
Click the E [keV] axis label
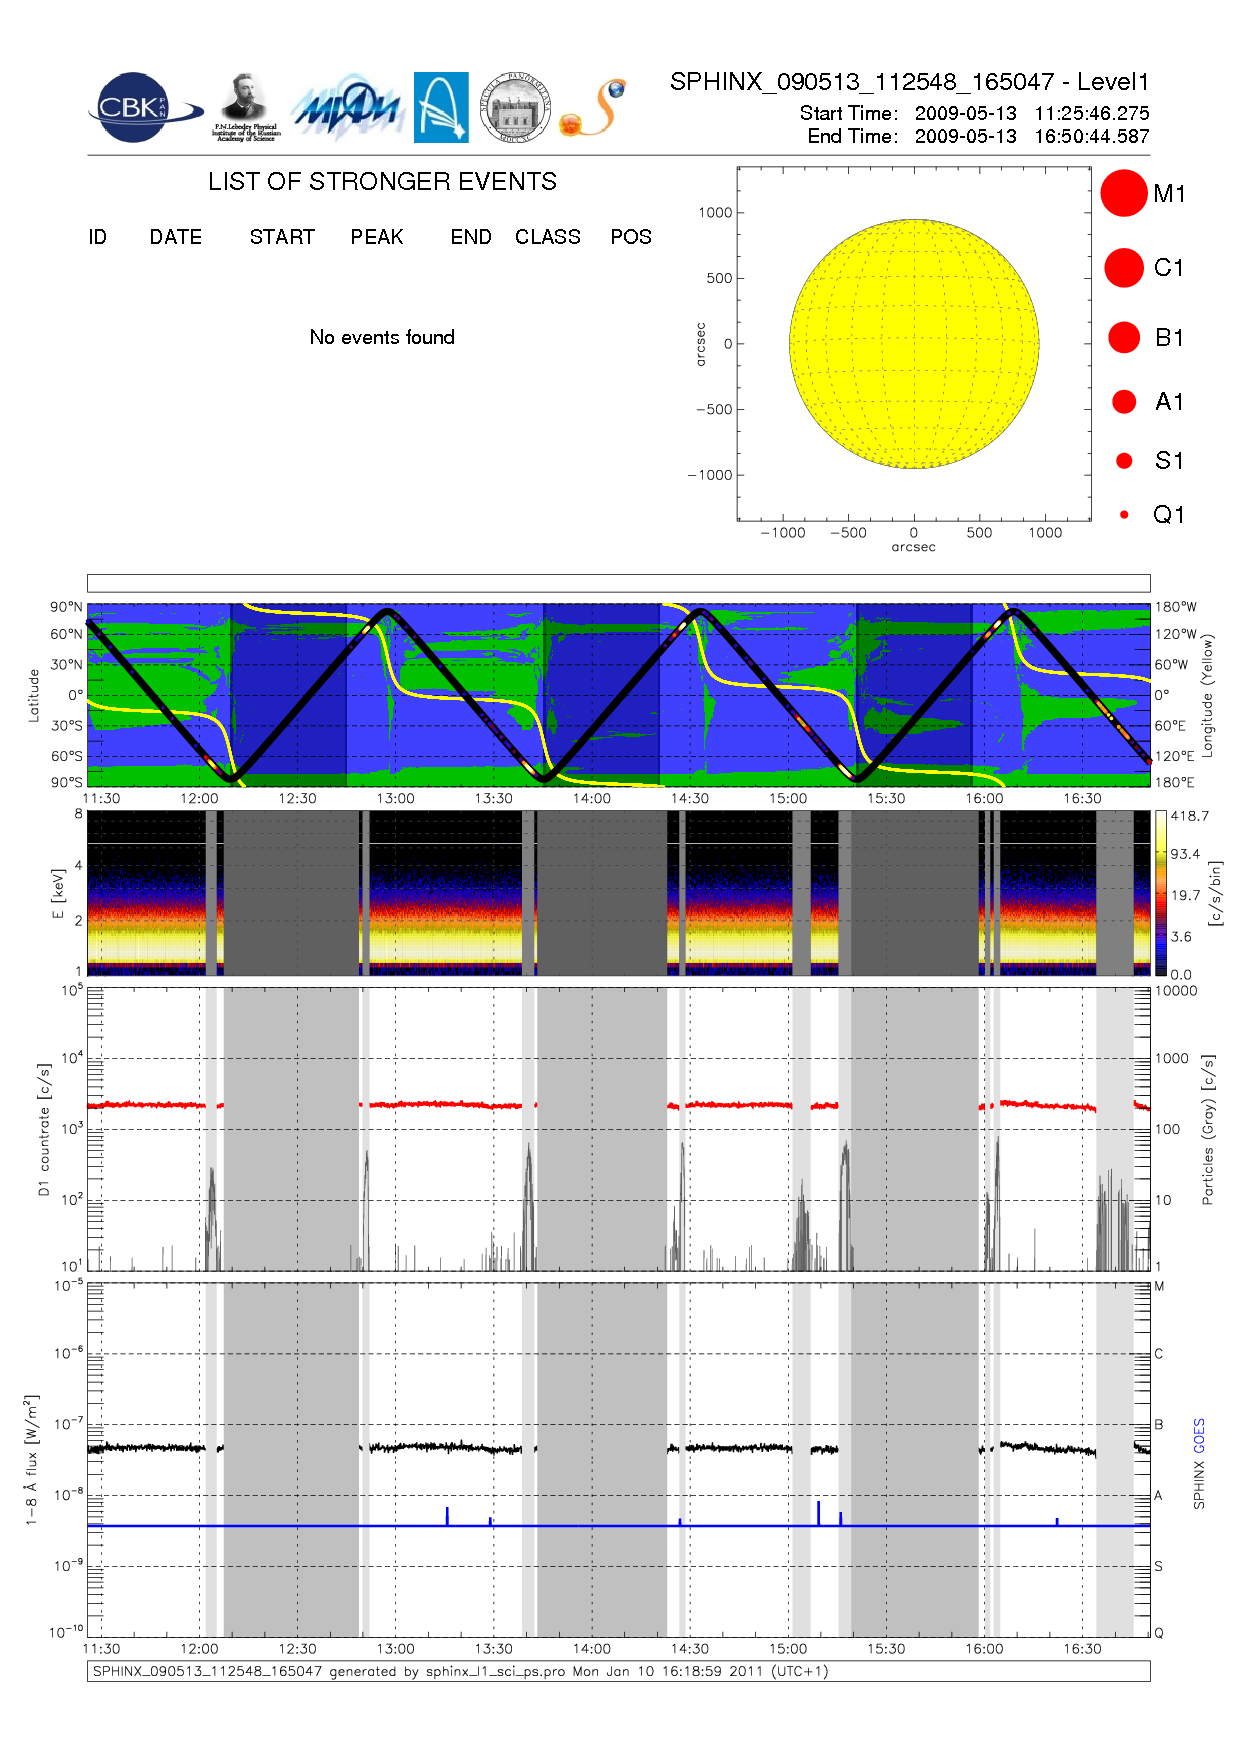click(57, 893)
